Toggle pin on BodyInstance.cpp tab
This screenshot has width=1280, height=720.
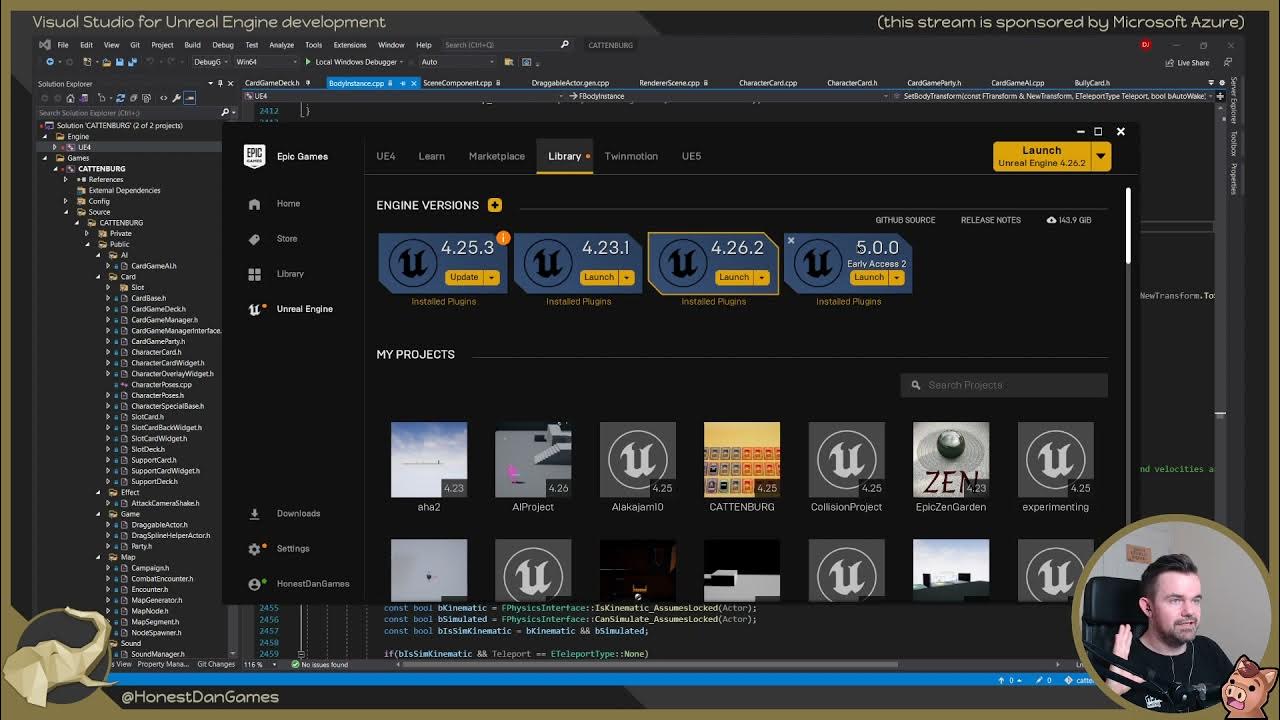[403, 83]
